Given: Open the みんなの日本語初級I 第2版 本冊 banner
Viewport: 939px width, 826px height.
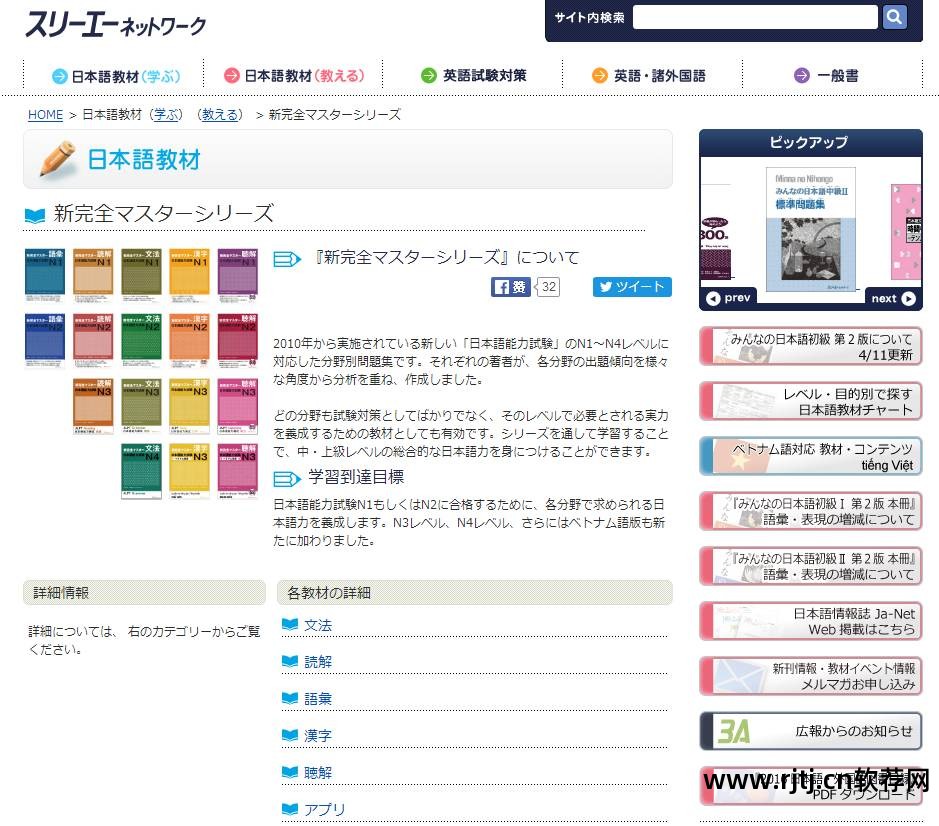Looking at the screenshot, I should coord(811,512).
